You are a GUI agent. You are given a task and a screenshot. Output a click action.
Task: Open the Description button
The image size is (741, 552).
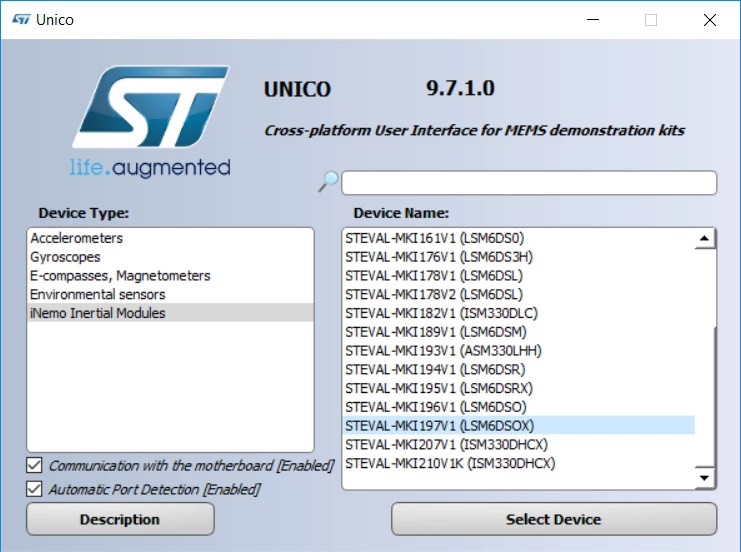pos(120,519)
